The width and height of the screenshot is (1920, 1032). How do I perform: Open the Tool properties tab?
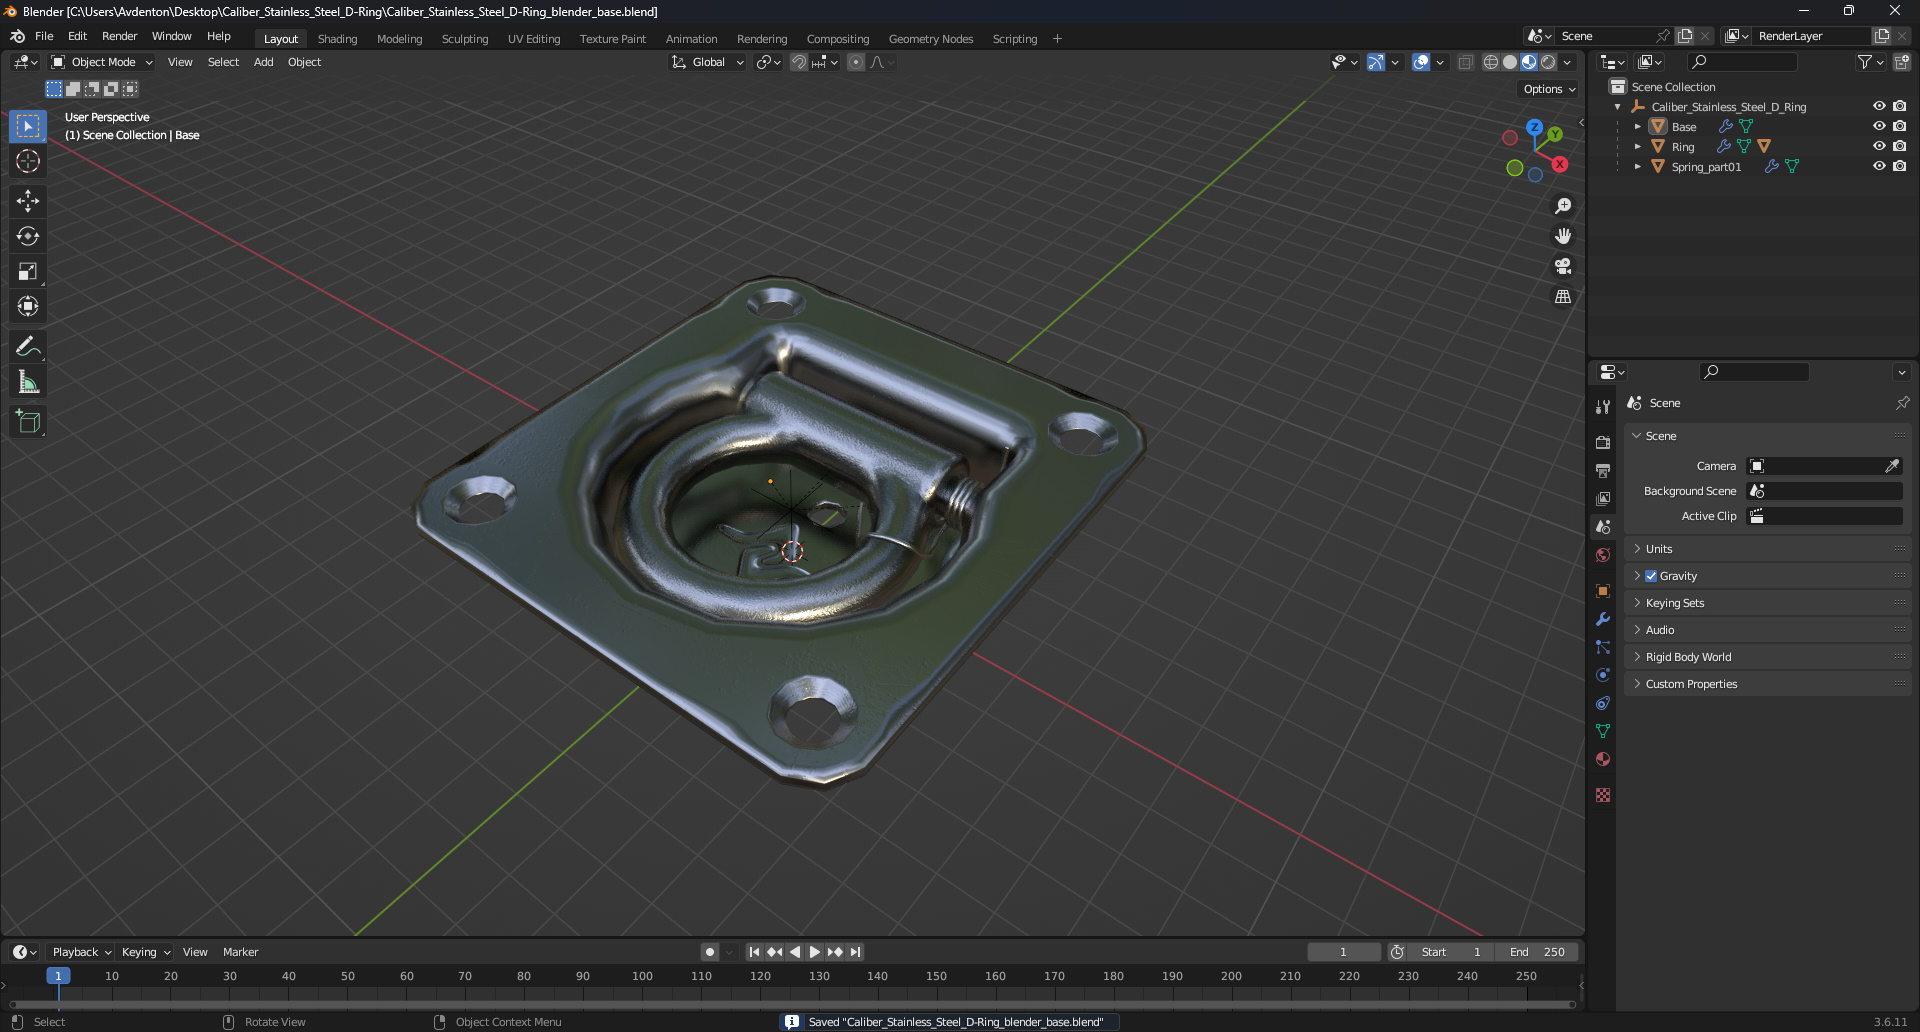[x=1603, y=407]
